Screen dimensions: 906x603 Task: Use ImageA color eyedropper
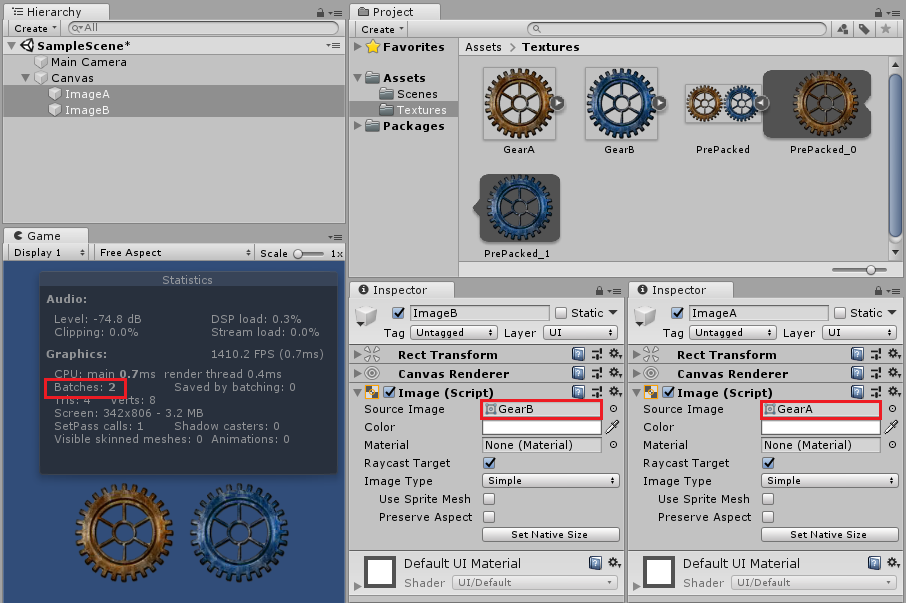coord(892,427)
